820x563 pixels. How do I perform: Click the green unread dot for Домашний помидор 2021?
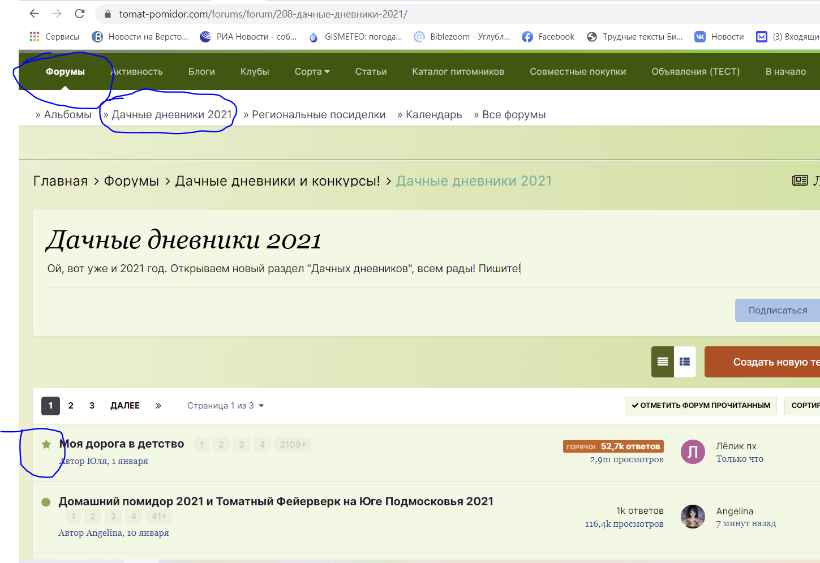point(46,502)
